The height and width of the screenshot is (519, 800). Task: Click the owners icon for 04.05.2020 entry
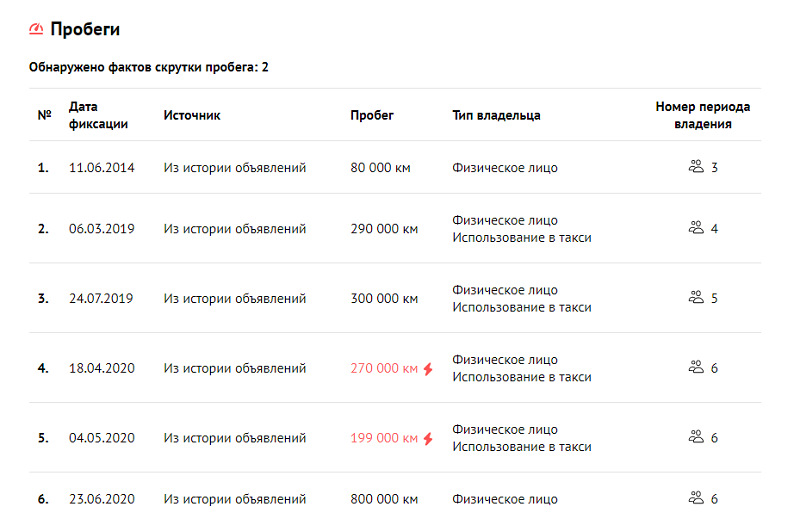(696, 437)
